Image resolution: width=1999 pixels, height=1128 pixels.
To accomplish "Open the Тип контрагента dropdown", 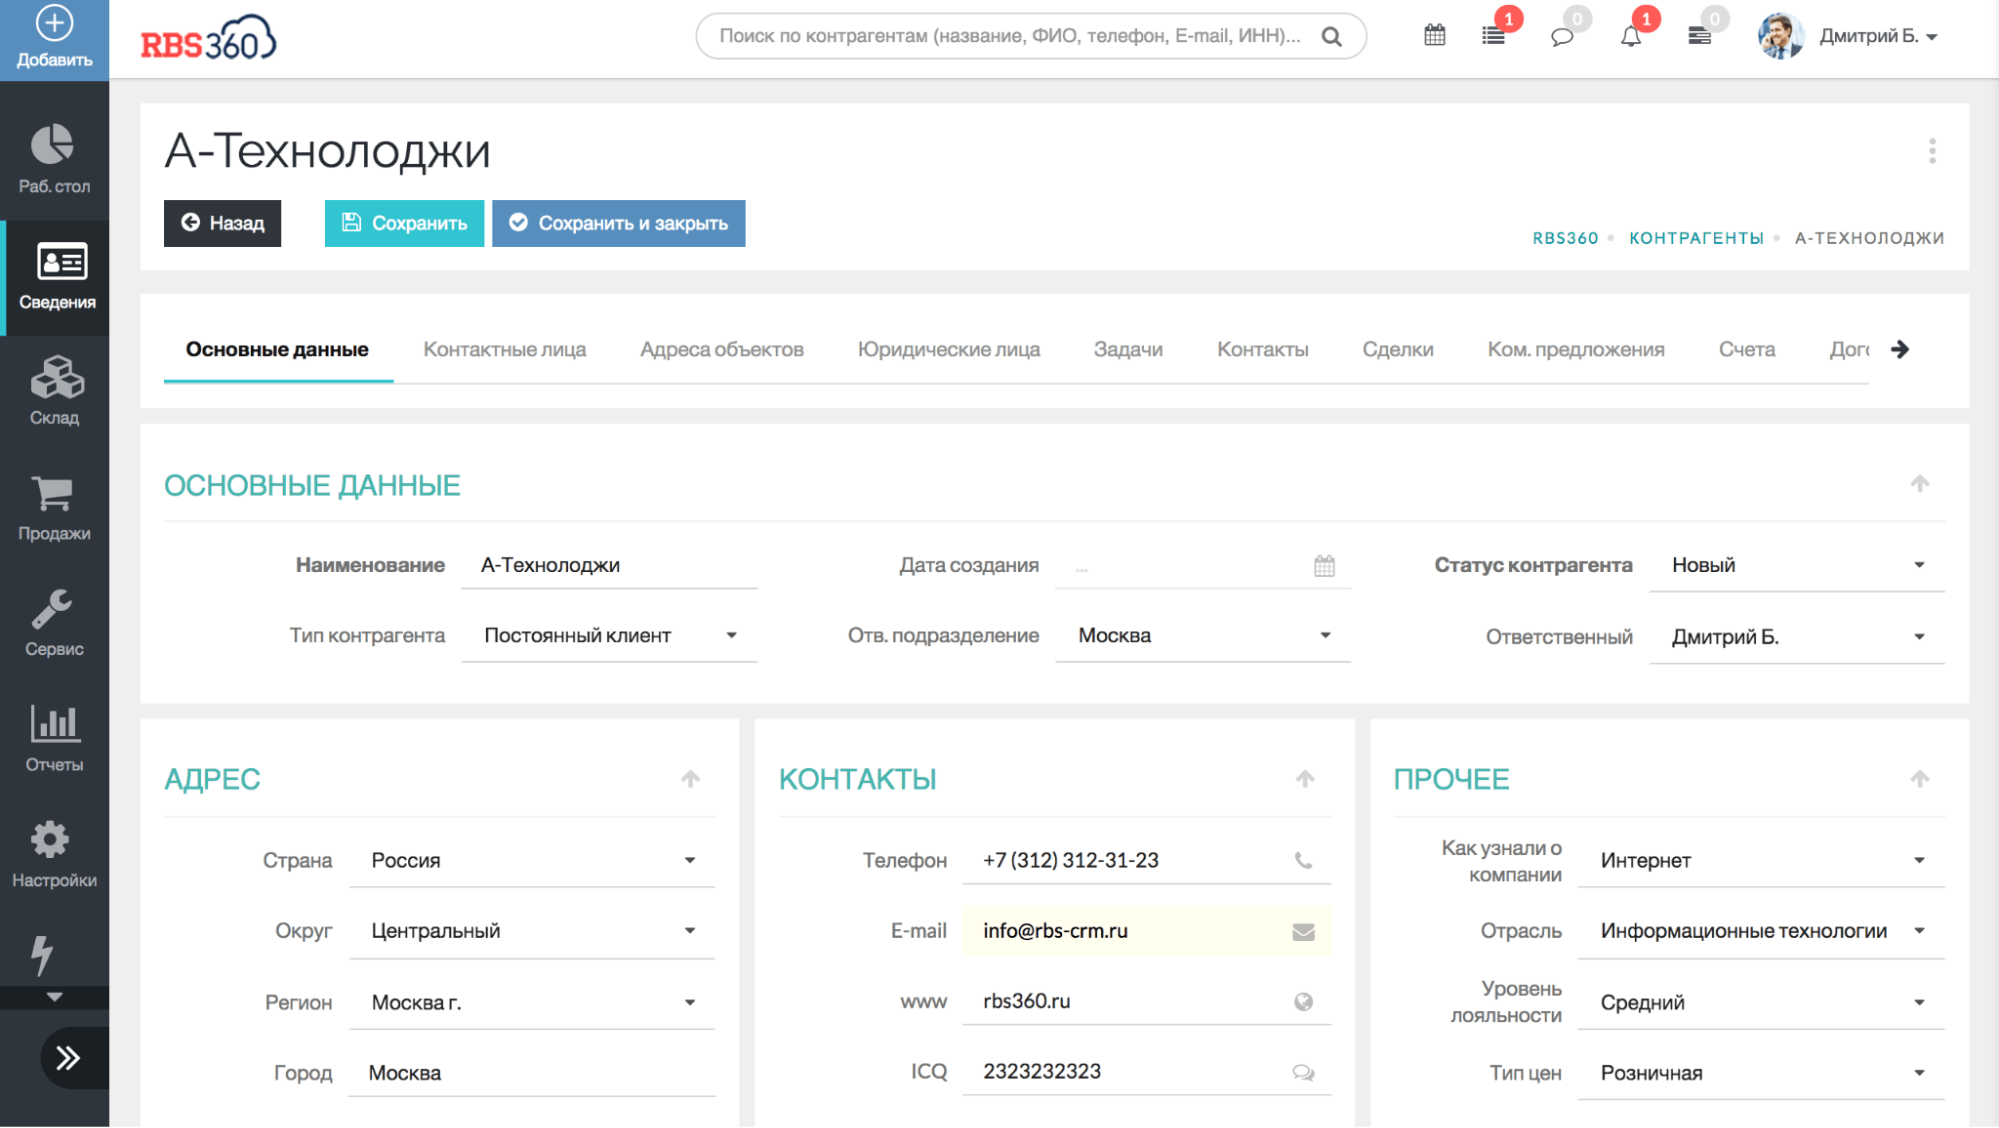I will [x=609, y=636].
